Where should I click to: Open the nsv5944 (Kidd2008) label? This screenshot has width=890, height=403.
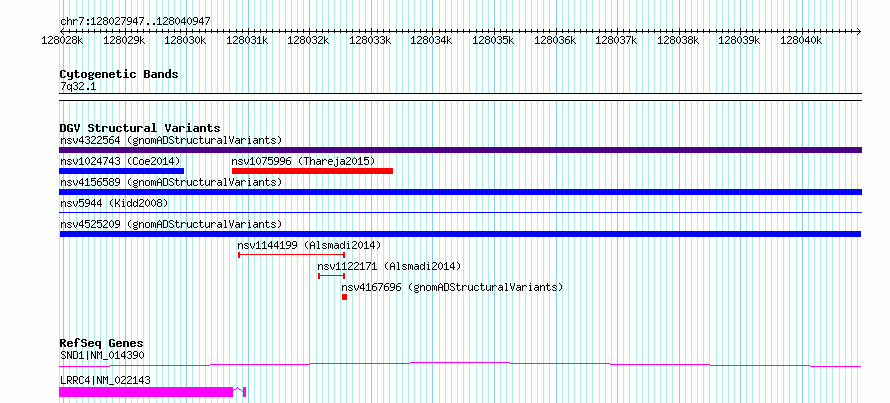tap(114, 203)
